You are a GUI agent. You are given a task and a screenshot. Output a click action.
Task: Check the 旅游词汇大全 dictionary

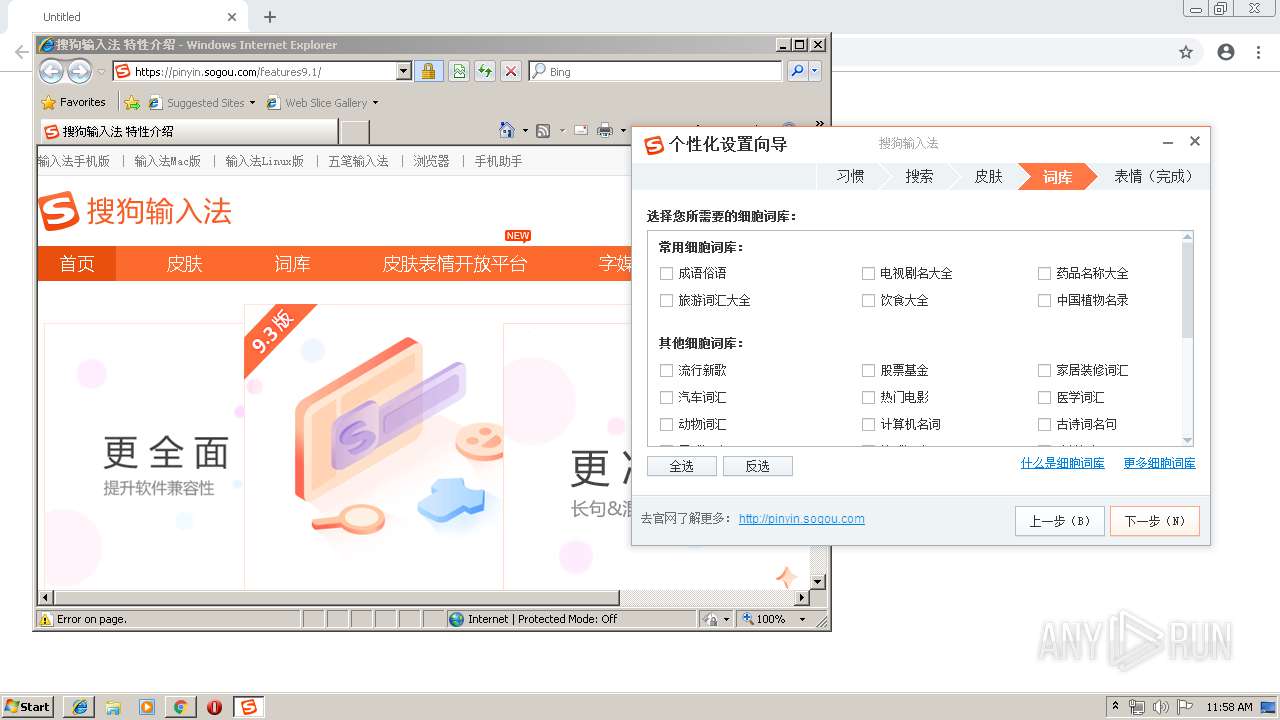coord(667,300)
